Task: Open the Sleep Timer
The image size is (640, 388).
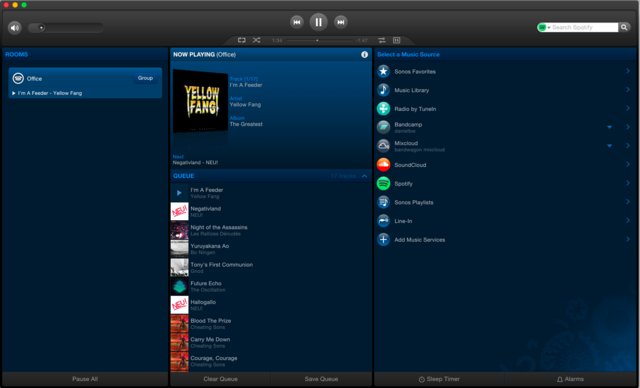Action: pyautogui.click(x=439, y=379)
